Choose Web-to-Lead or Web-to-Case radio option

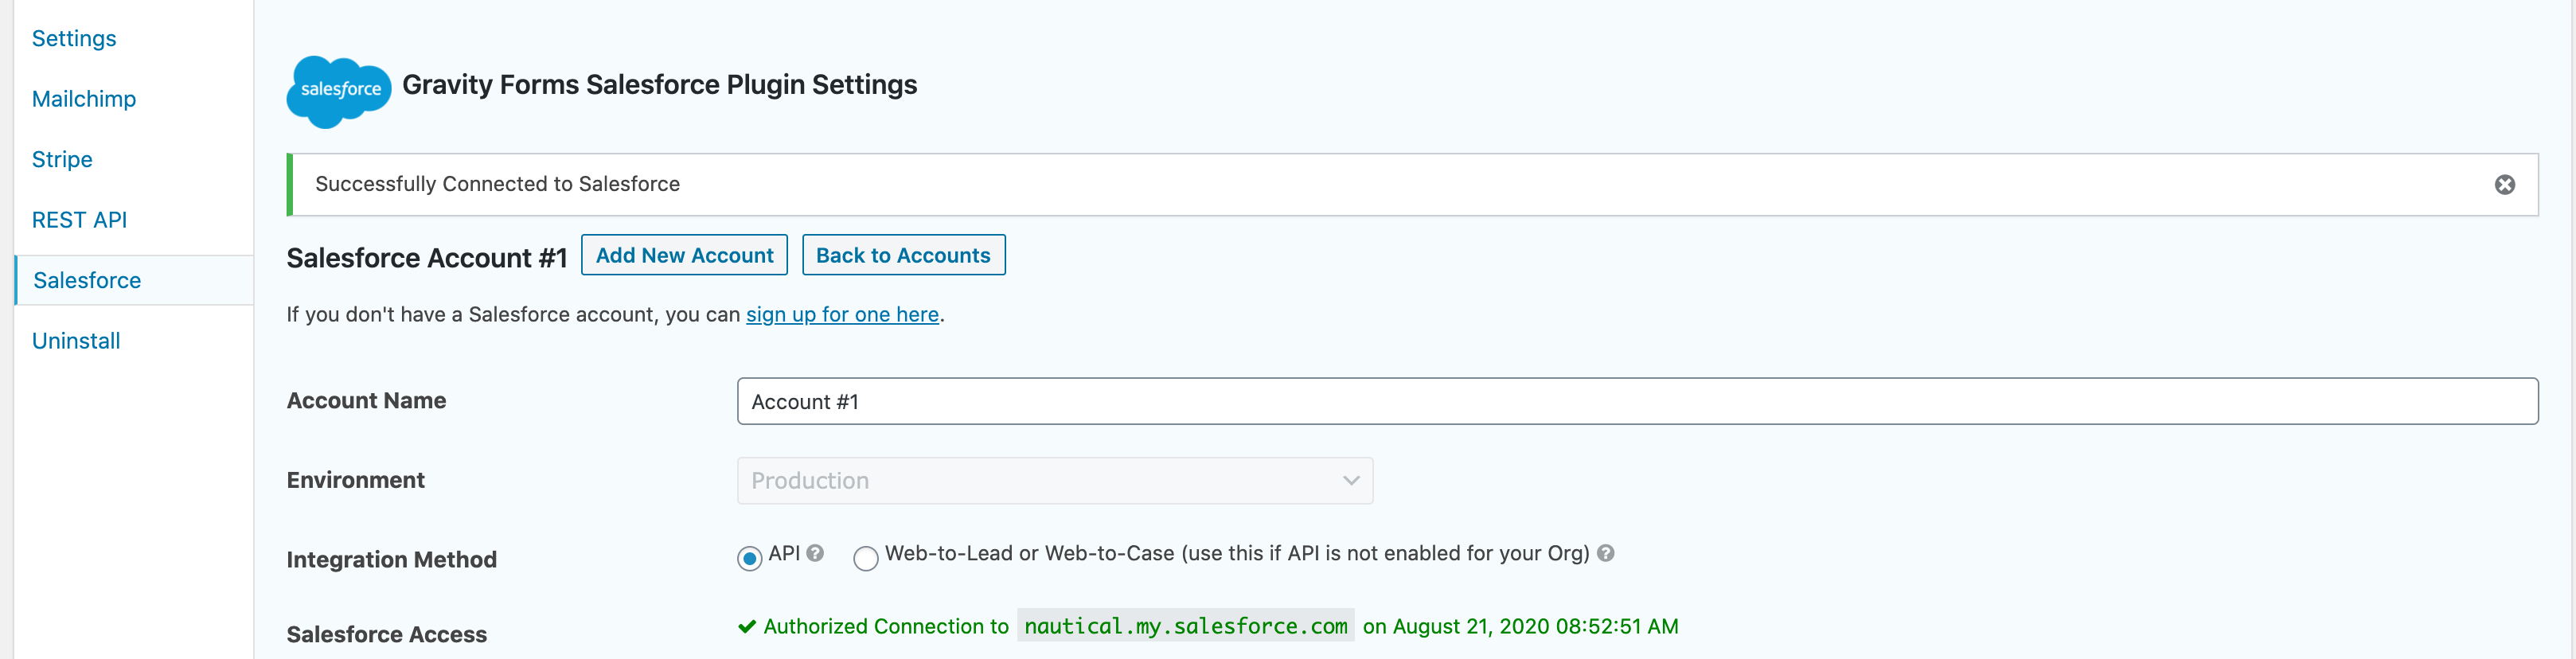[865, 558]
